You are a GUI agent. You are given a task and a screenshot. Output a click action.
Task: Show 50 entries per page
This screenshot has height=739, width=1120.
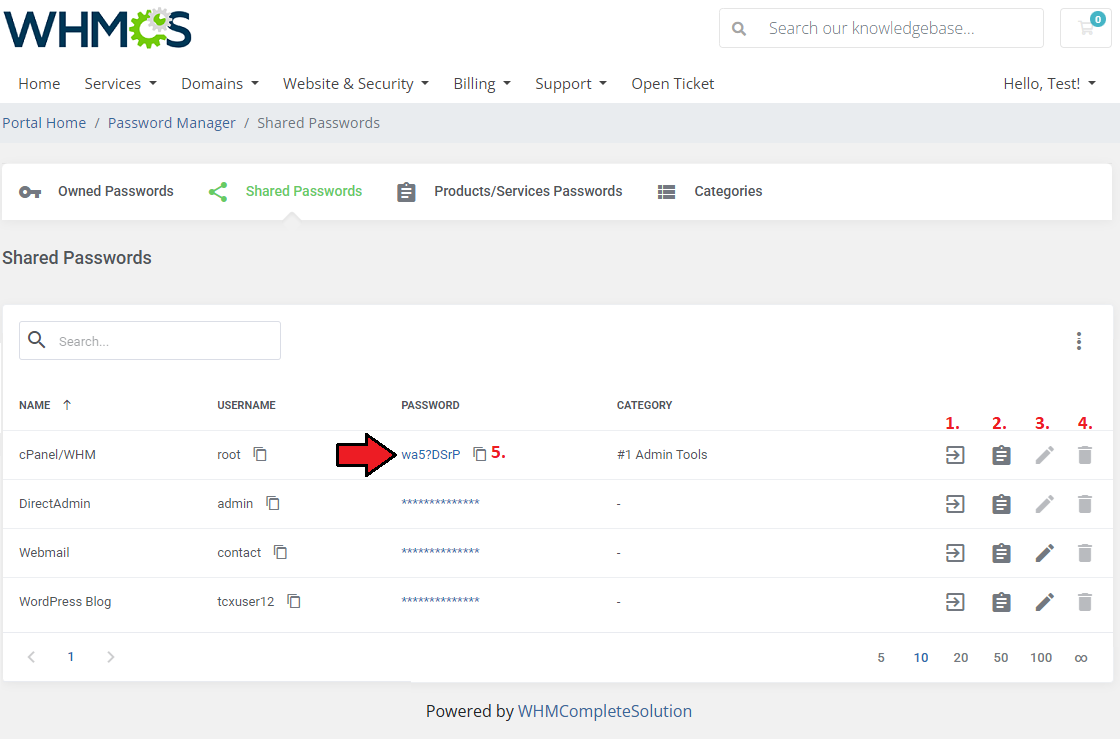[1001, 658]
